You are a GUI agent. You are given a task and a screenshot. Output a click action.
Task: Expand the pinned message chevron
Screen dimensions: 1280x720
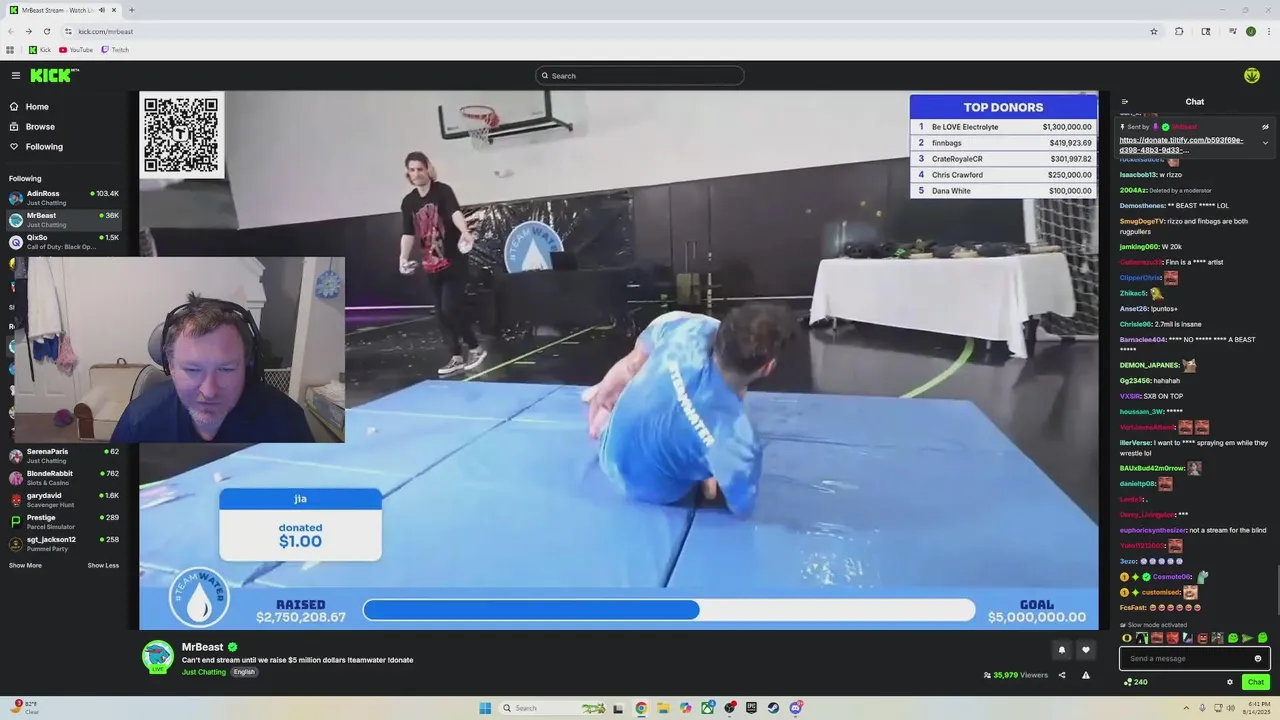point(1265,143)
